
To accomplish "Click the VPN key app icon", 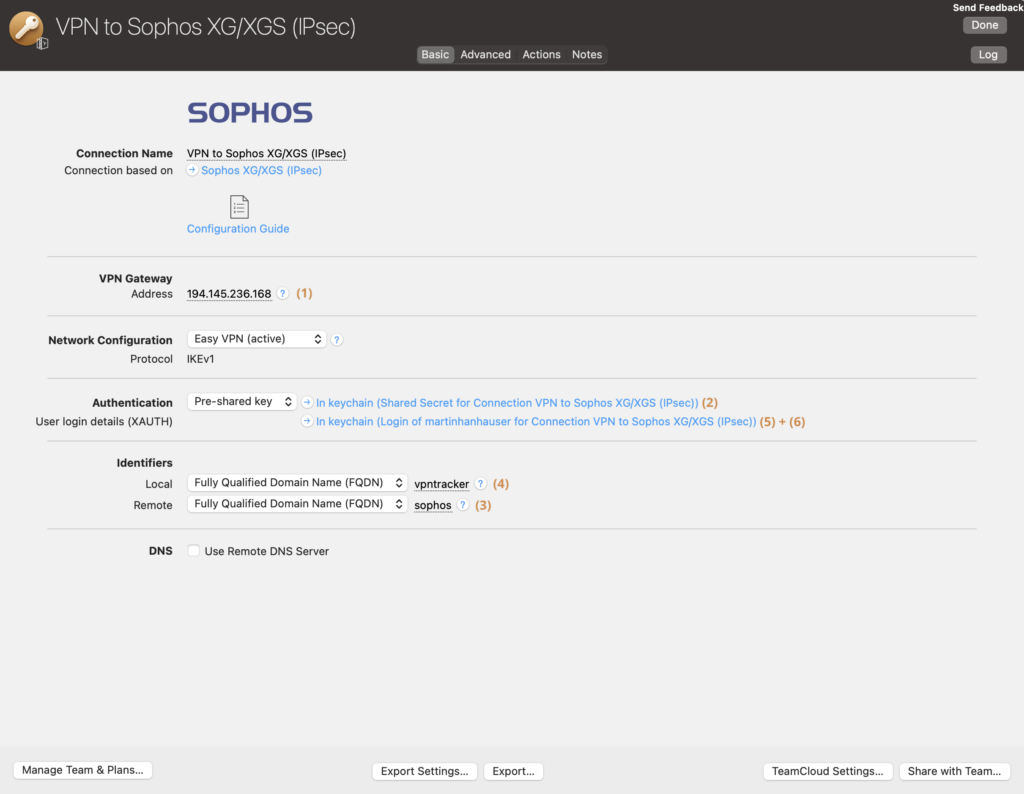I will [26, 27].
